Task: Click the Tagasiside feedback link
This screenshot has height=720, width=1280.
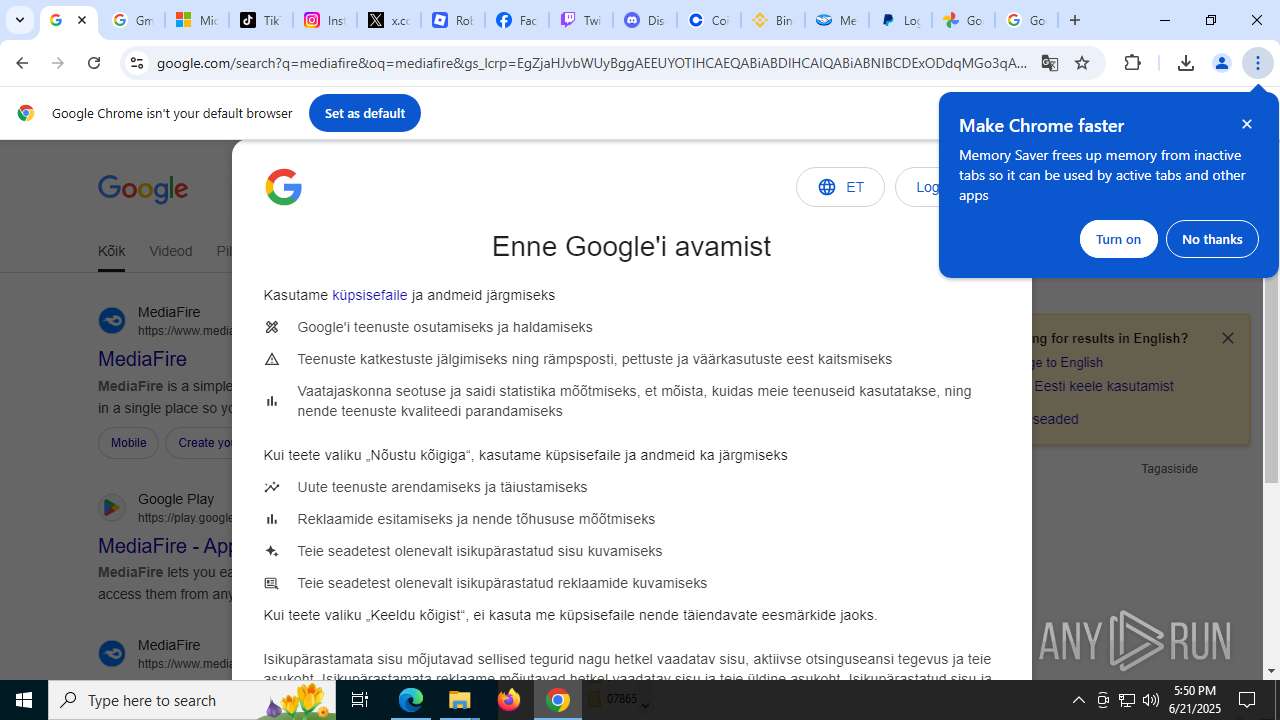Action: pos(1169,468)
